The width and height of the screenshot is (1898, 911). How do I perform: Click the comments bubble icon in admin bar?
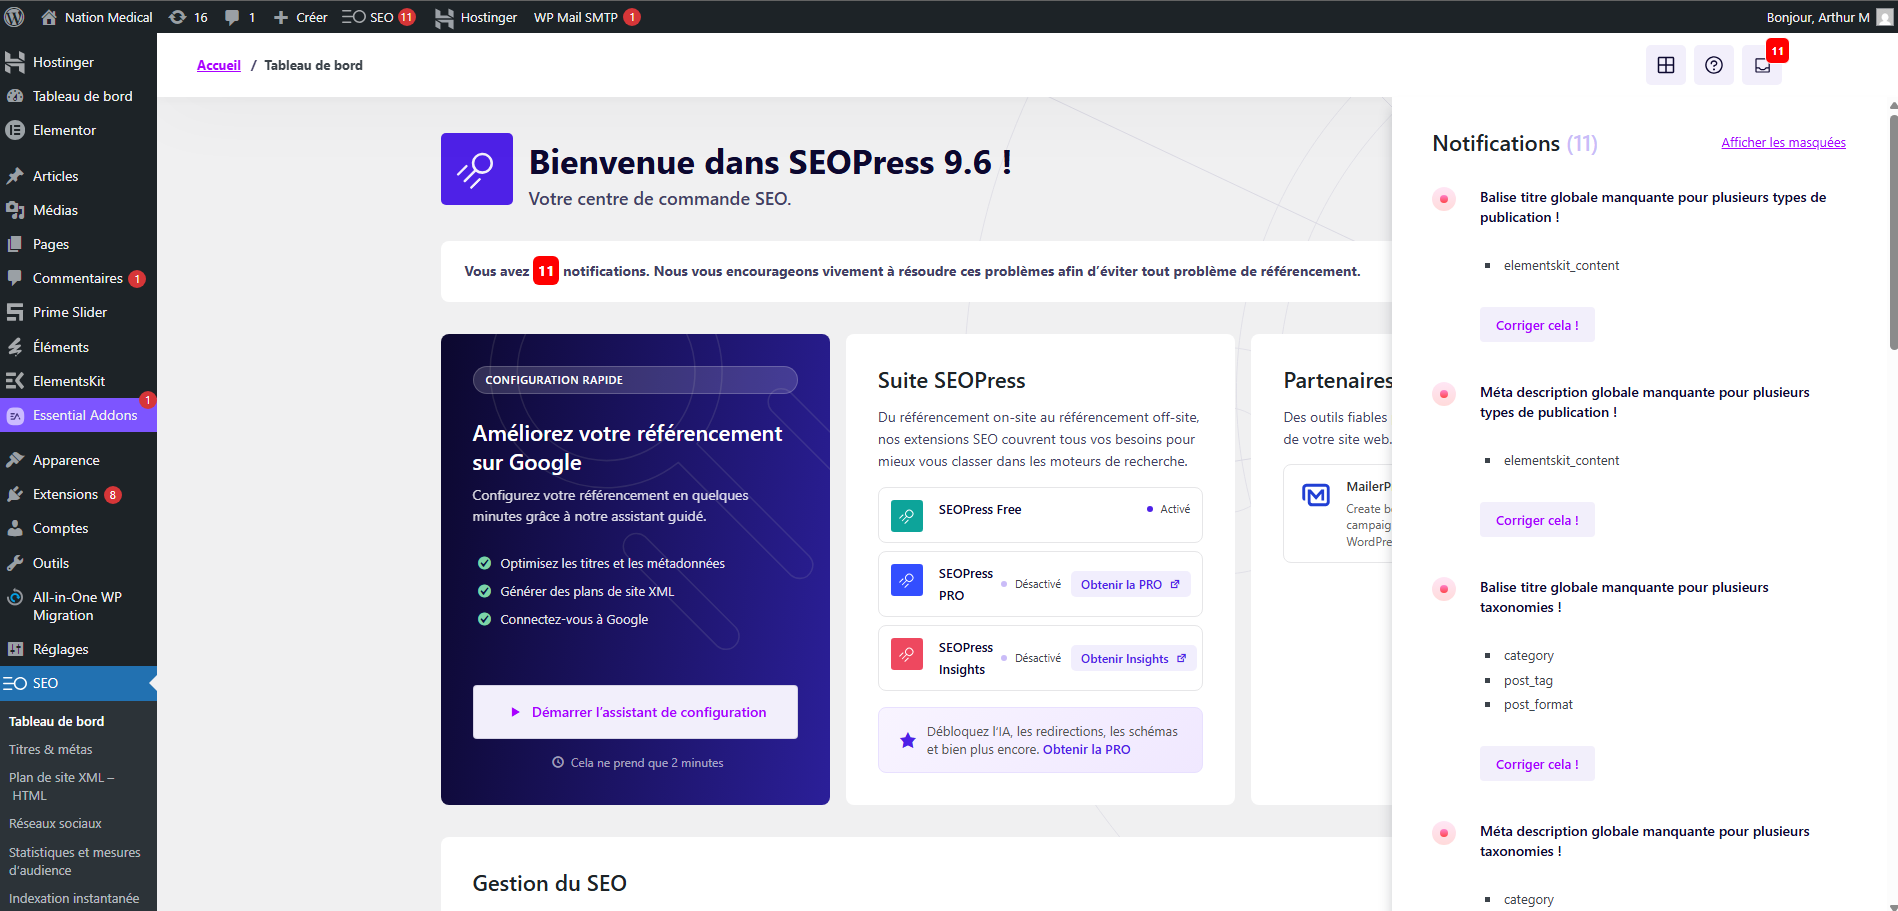233,16
